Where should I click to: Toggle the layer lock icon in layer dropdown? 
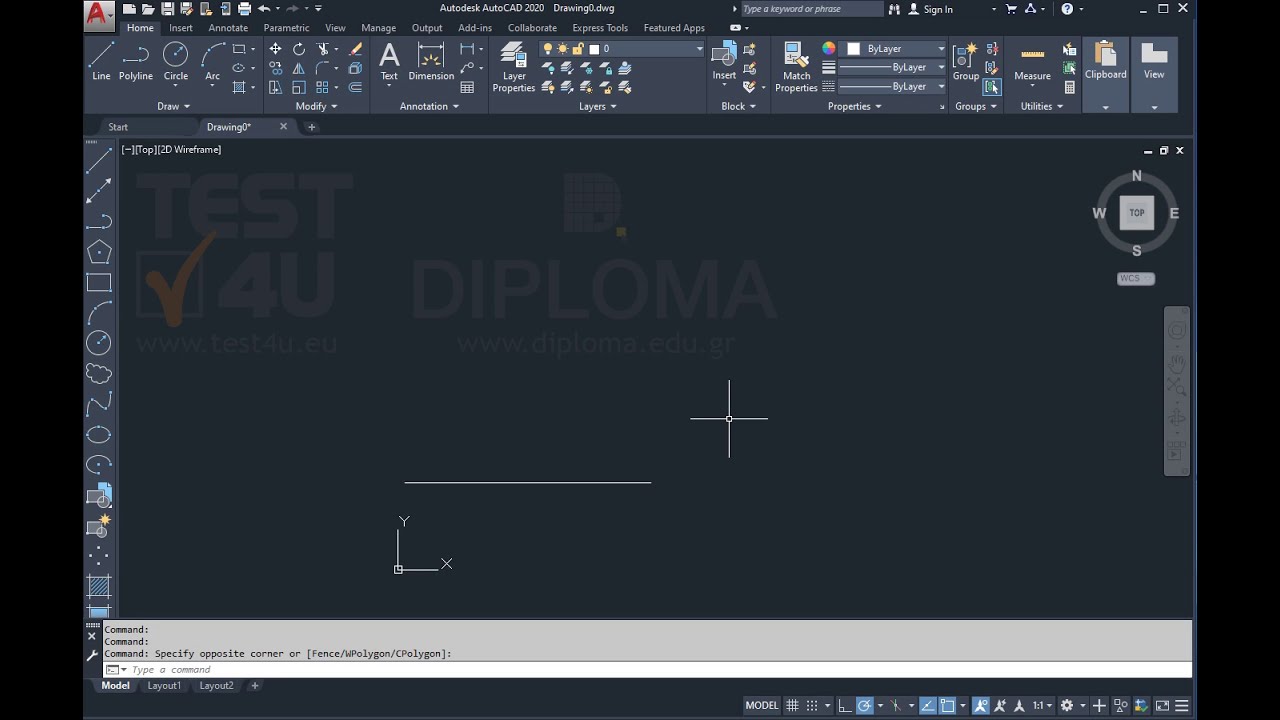click(578, 49)
